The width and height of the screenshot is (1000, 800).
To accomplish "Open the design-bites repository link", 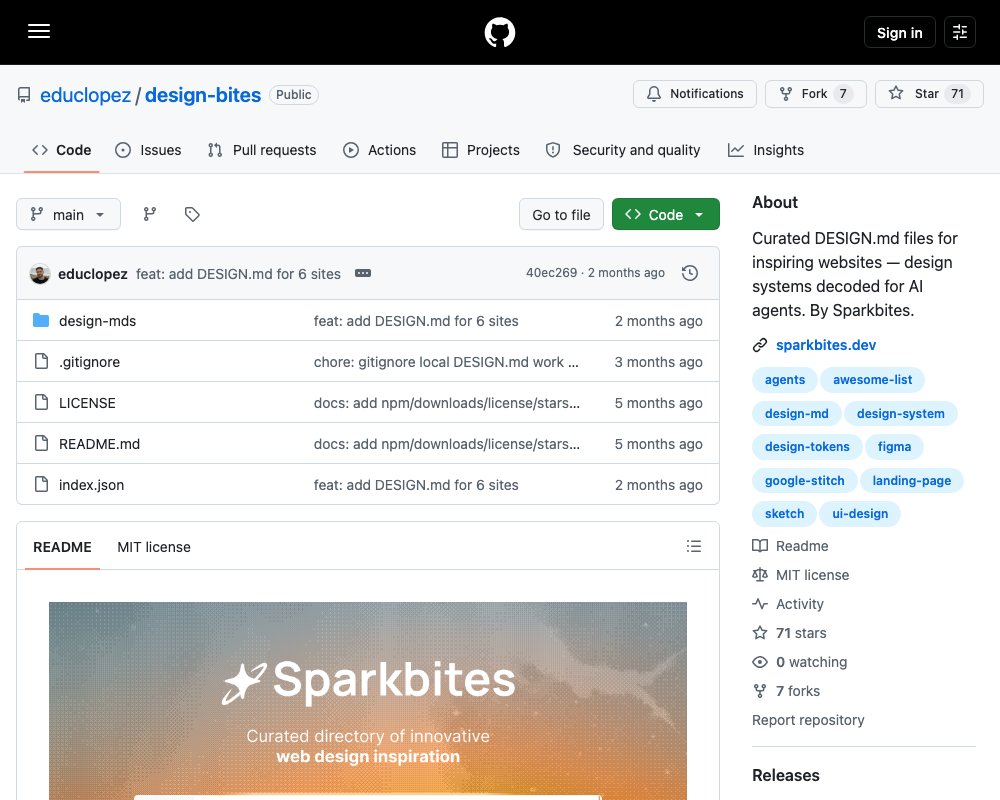I will [203, 95].
